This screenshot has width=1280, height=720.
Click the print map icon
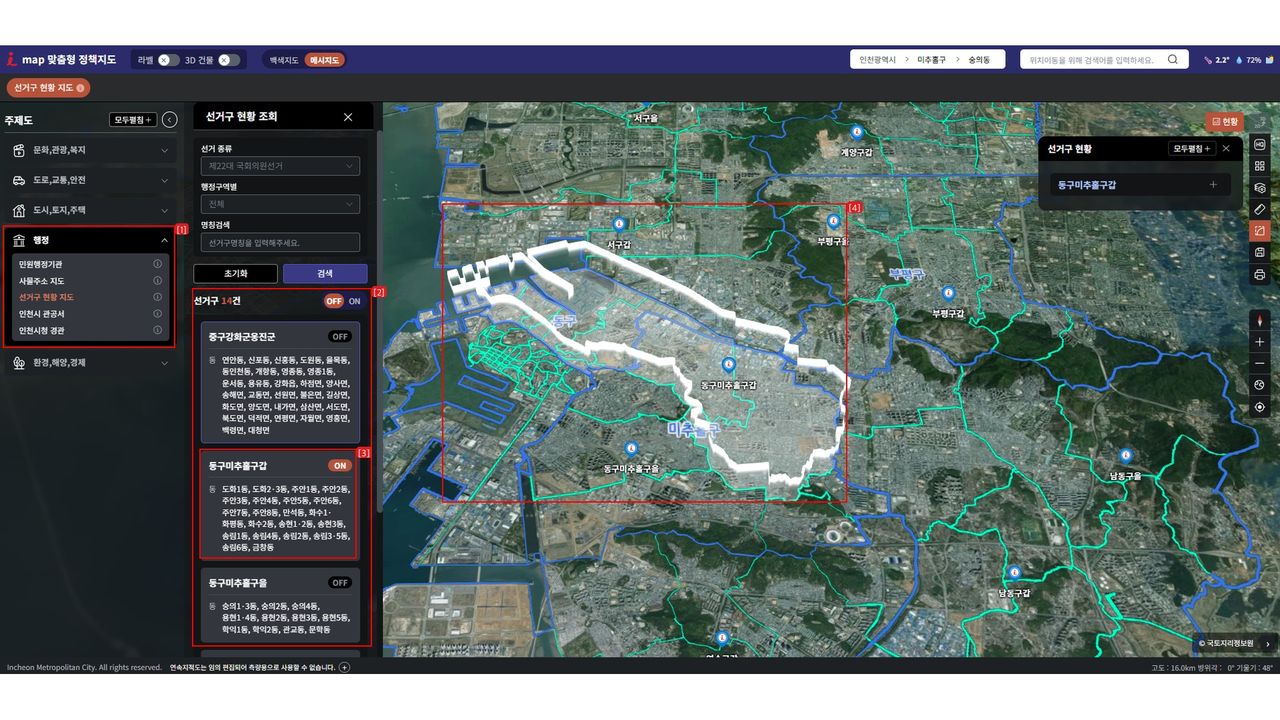[1259, 274]
